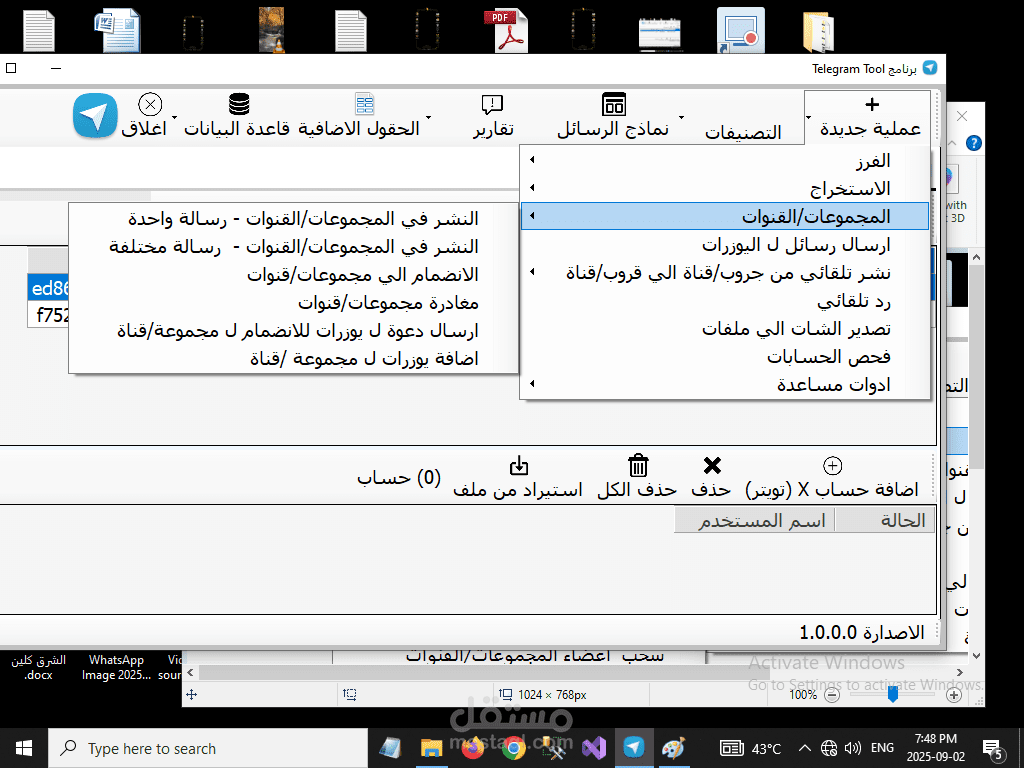Open عملية جديدة dropdown arrow
The width and height of the screenshot is (1024, 768).
808,118
